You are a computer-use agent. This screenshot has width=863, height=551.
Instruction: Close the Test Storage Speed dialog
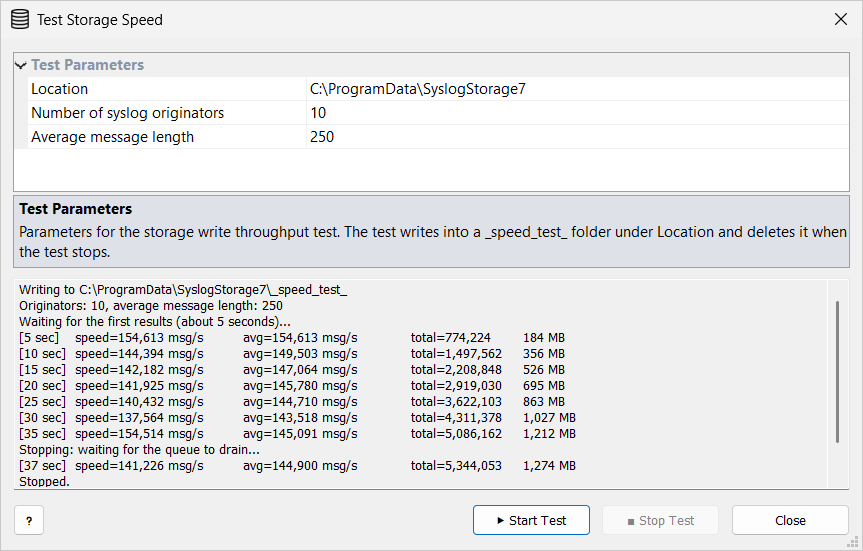pyautogui.click(x=840, y=19)
